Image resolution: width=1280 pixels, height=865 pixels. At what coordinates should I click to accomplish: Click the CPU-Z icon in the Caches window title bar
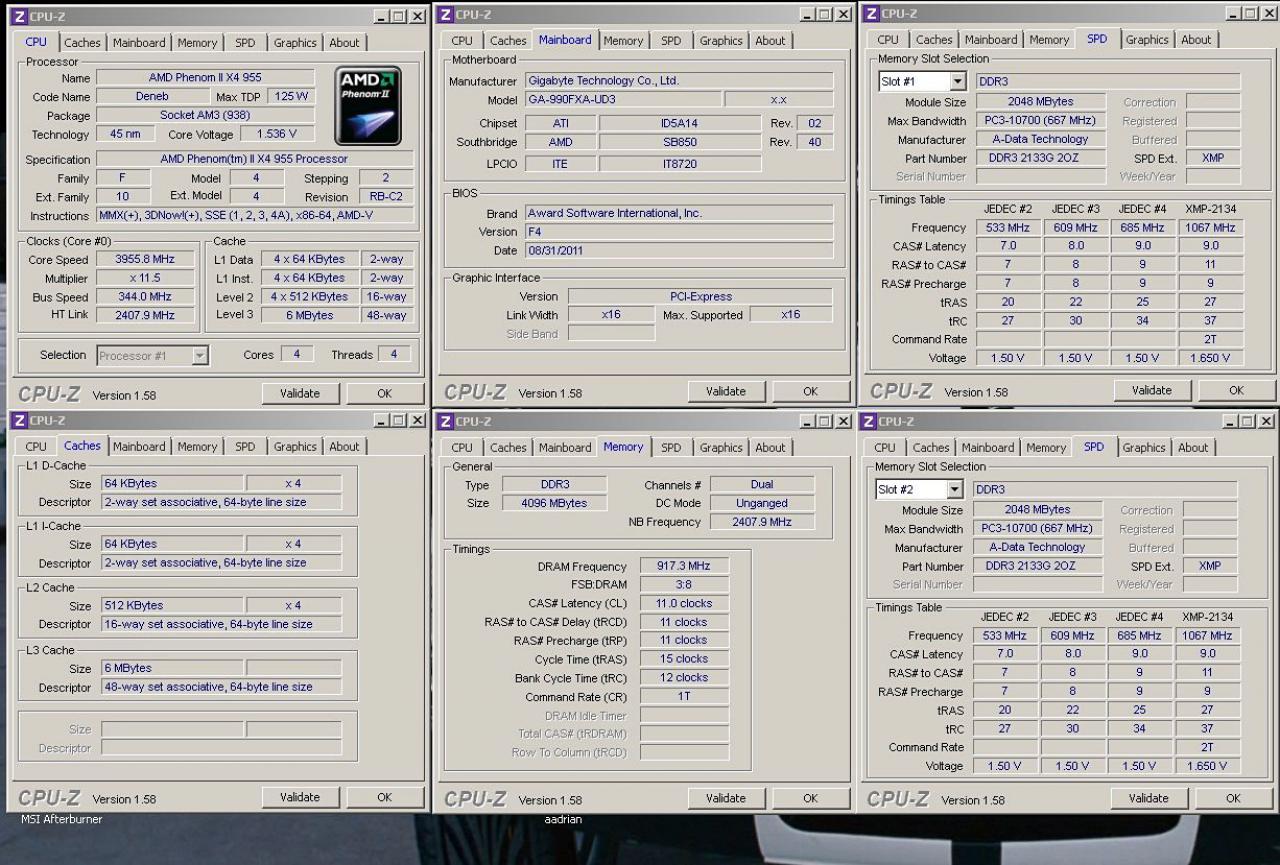pyautogui.click(x=19, y=420)
